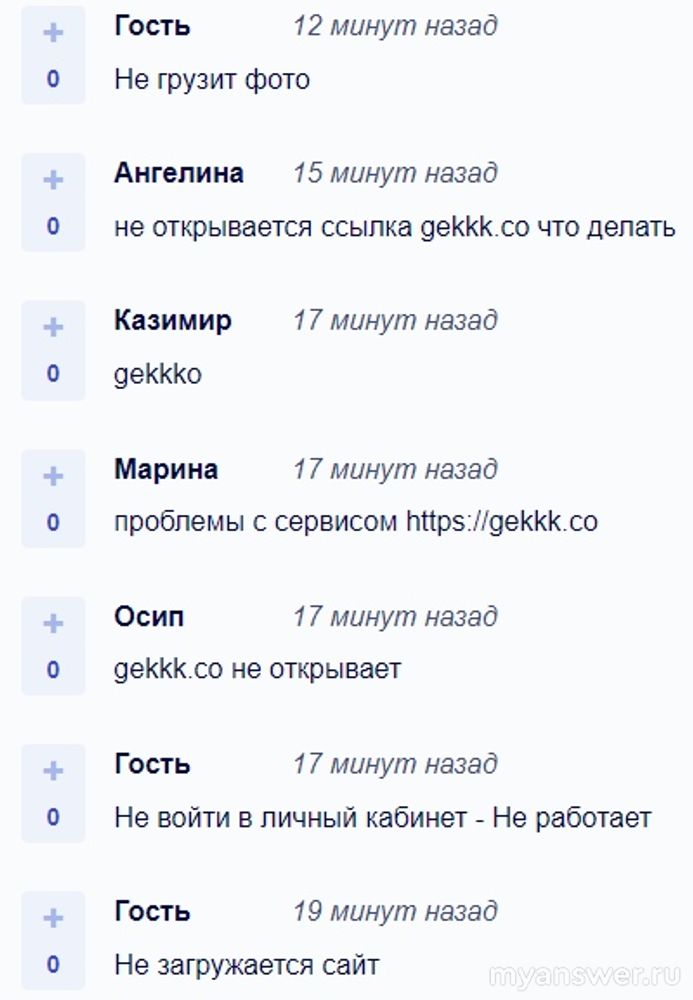Open the profile of Осип
Image resolution: width=693 pixels, height=1000 pixels.
coord(149,616)
